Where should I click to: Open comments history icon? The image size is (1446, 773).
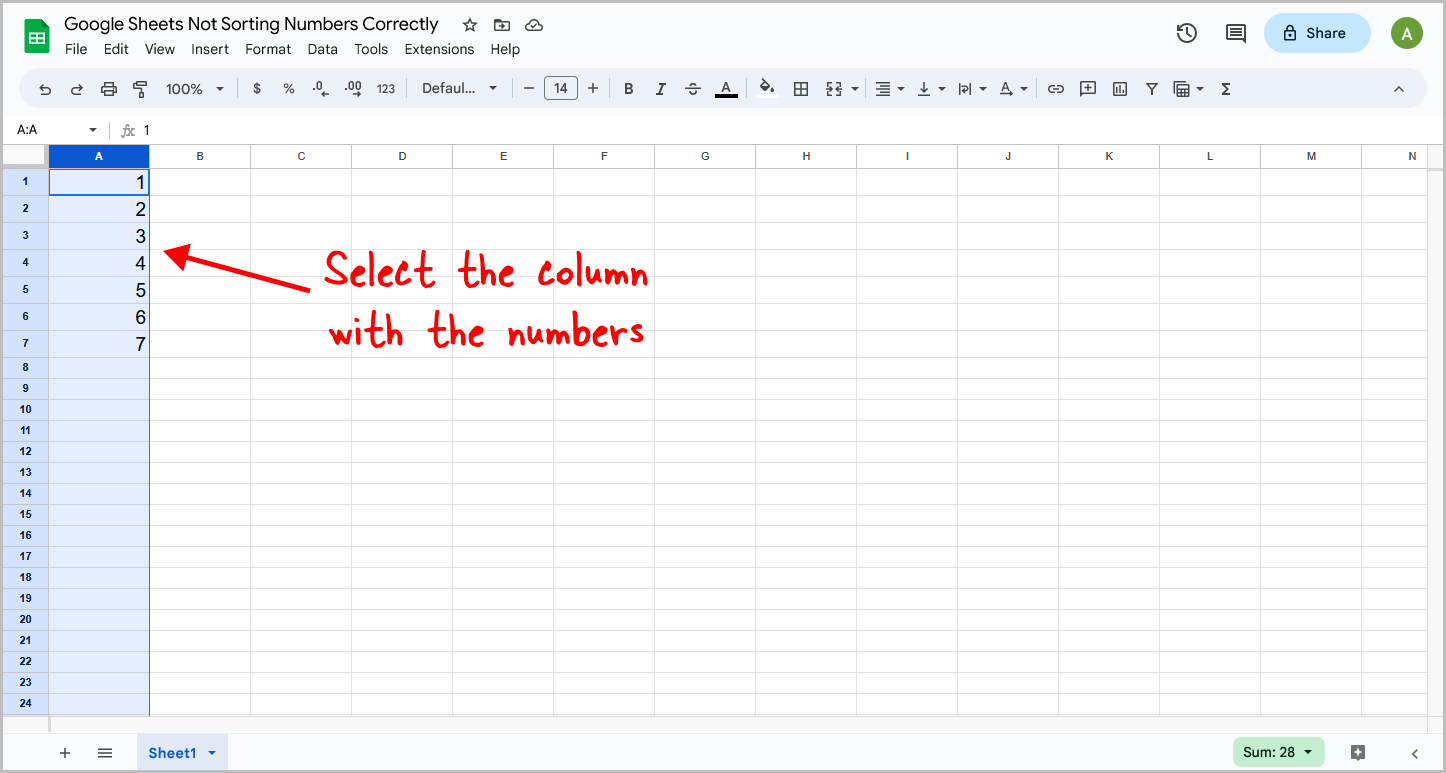click(1236, 33)
